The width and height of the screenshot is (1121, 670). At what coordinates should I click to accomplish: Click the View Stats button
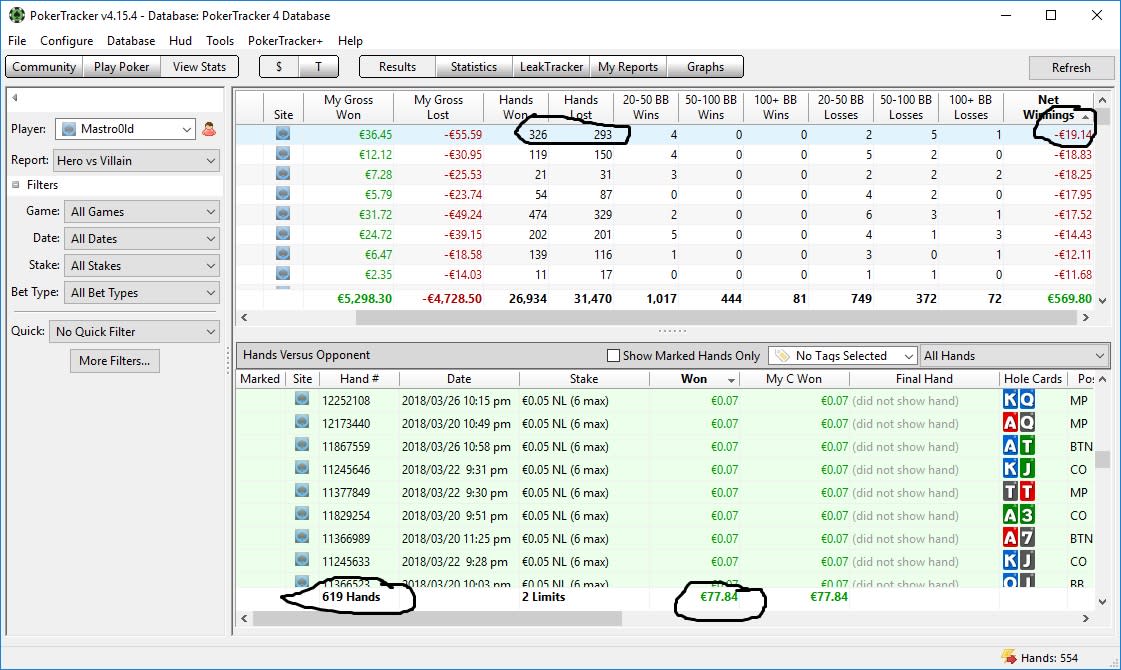[199, 66]
